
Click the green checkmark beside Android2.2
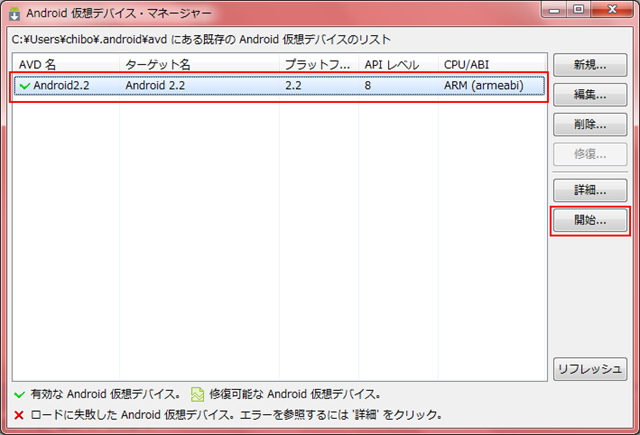25,86
